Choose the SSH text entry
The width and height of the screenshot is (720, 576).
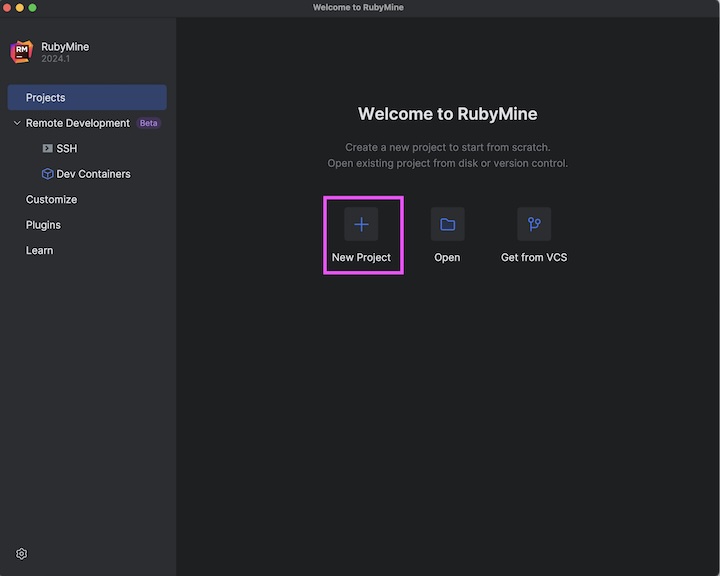coord(66,149)
